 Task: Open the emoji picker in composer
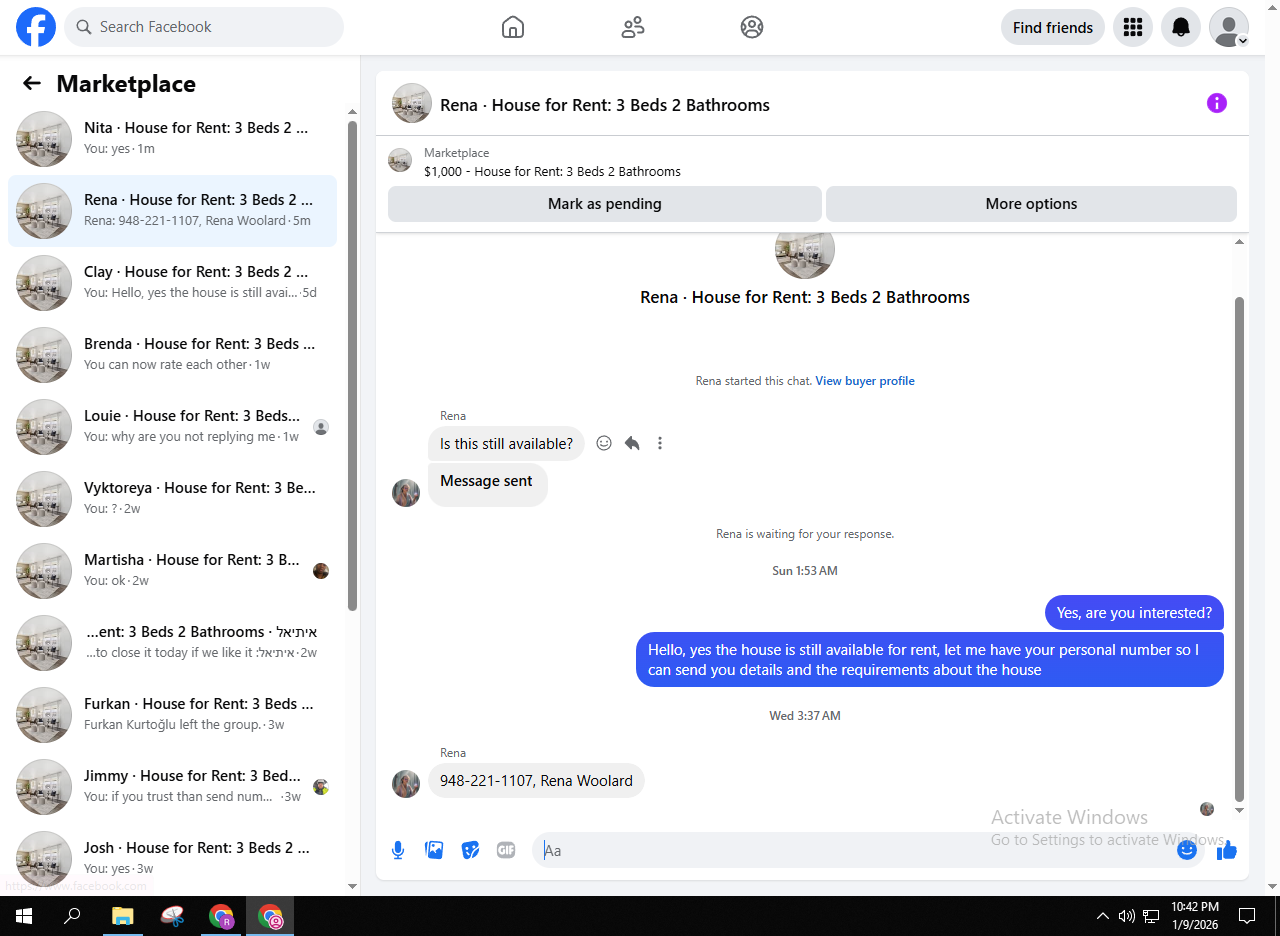click(x=1187, y=850)
